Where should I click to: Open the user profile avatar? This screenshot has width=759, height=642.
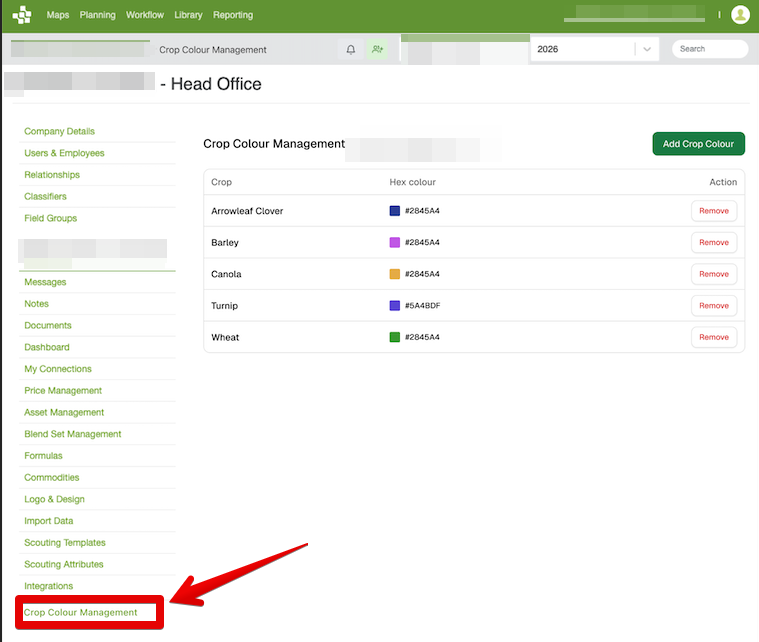click(740, 15)
